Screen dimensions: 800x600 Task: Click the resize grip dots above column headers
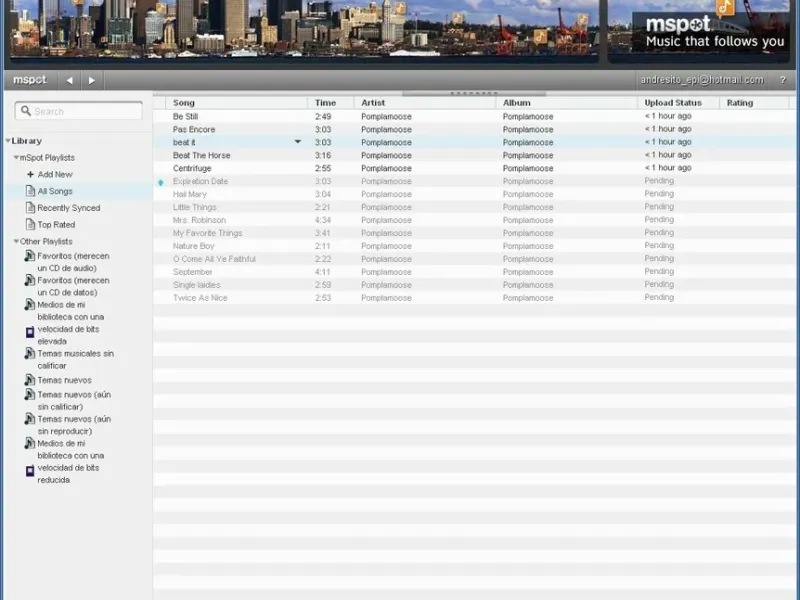click(x=473, y=93)
